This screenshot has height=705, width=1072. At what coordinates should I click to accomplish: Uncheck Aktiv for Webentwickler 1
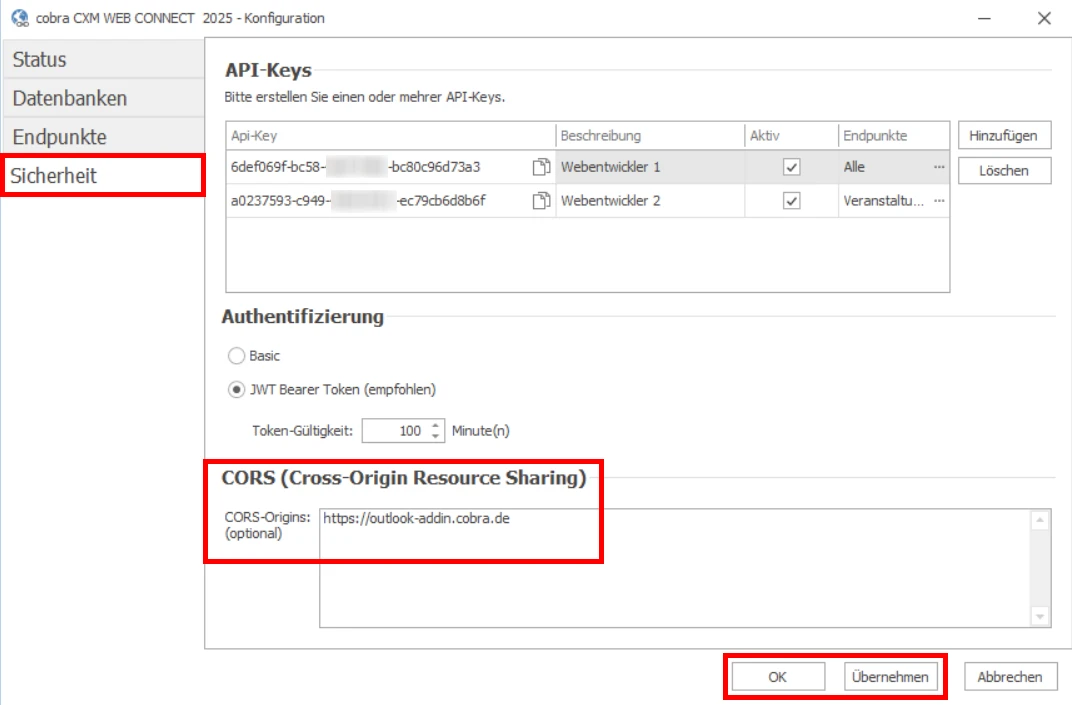coord(791,167)
